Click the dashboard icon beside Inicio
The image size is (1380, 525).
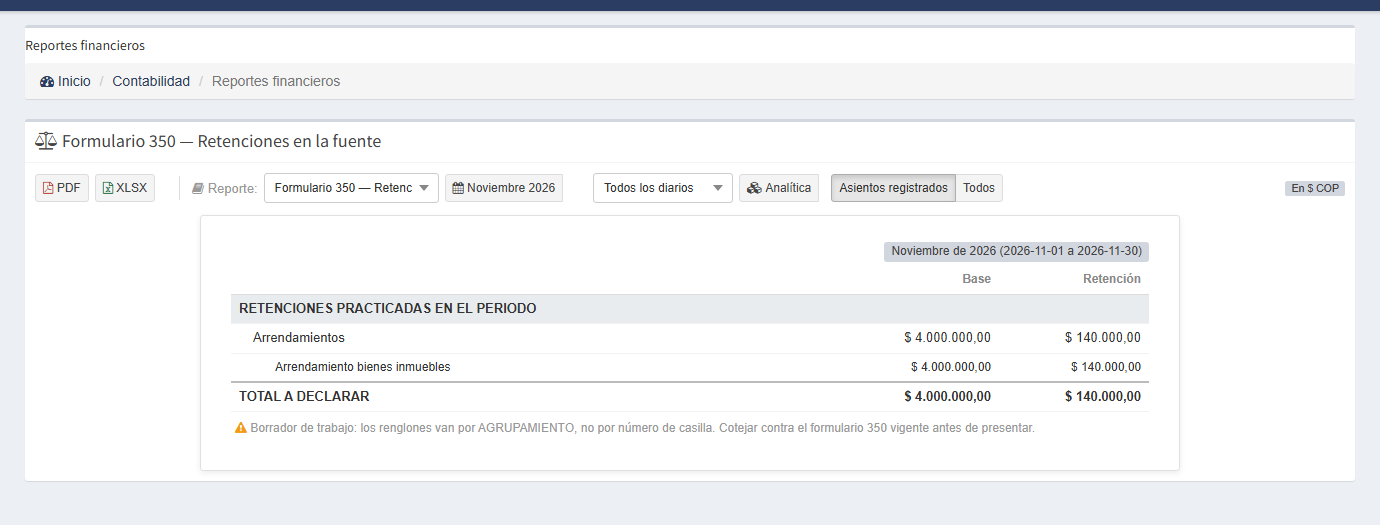coord(47,82)
